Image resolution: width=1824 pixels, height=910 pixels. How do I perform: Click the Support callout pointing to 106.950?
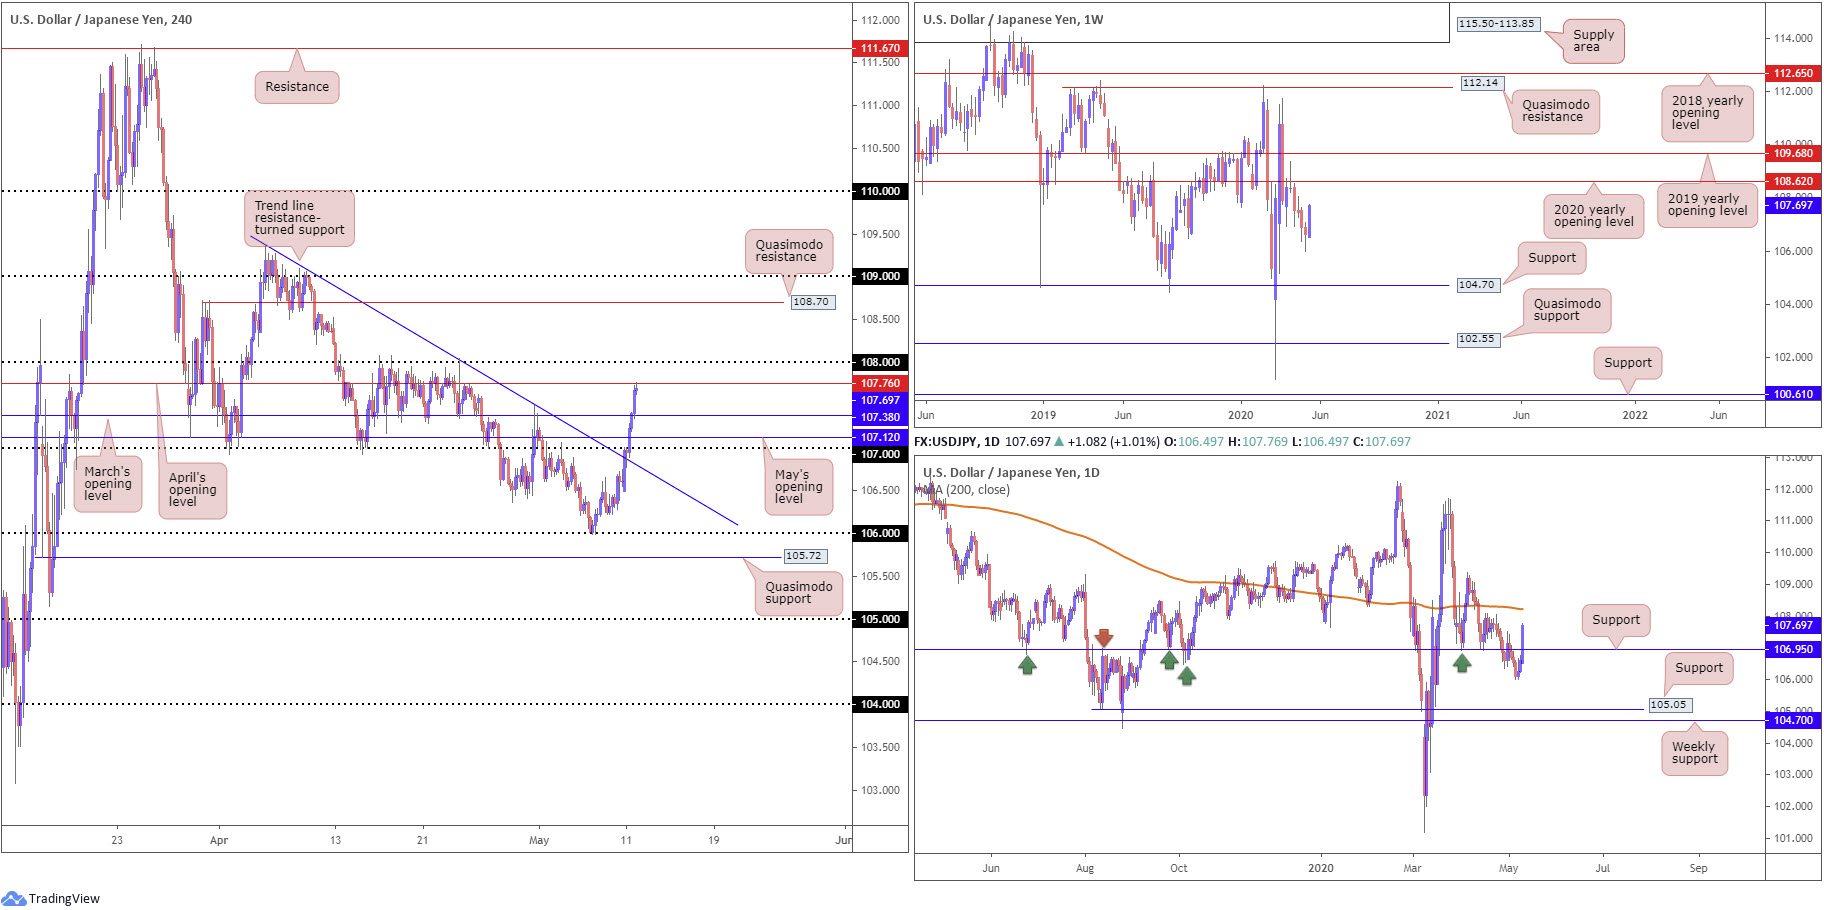click(1615, 620)
